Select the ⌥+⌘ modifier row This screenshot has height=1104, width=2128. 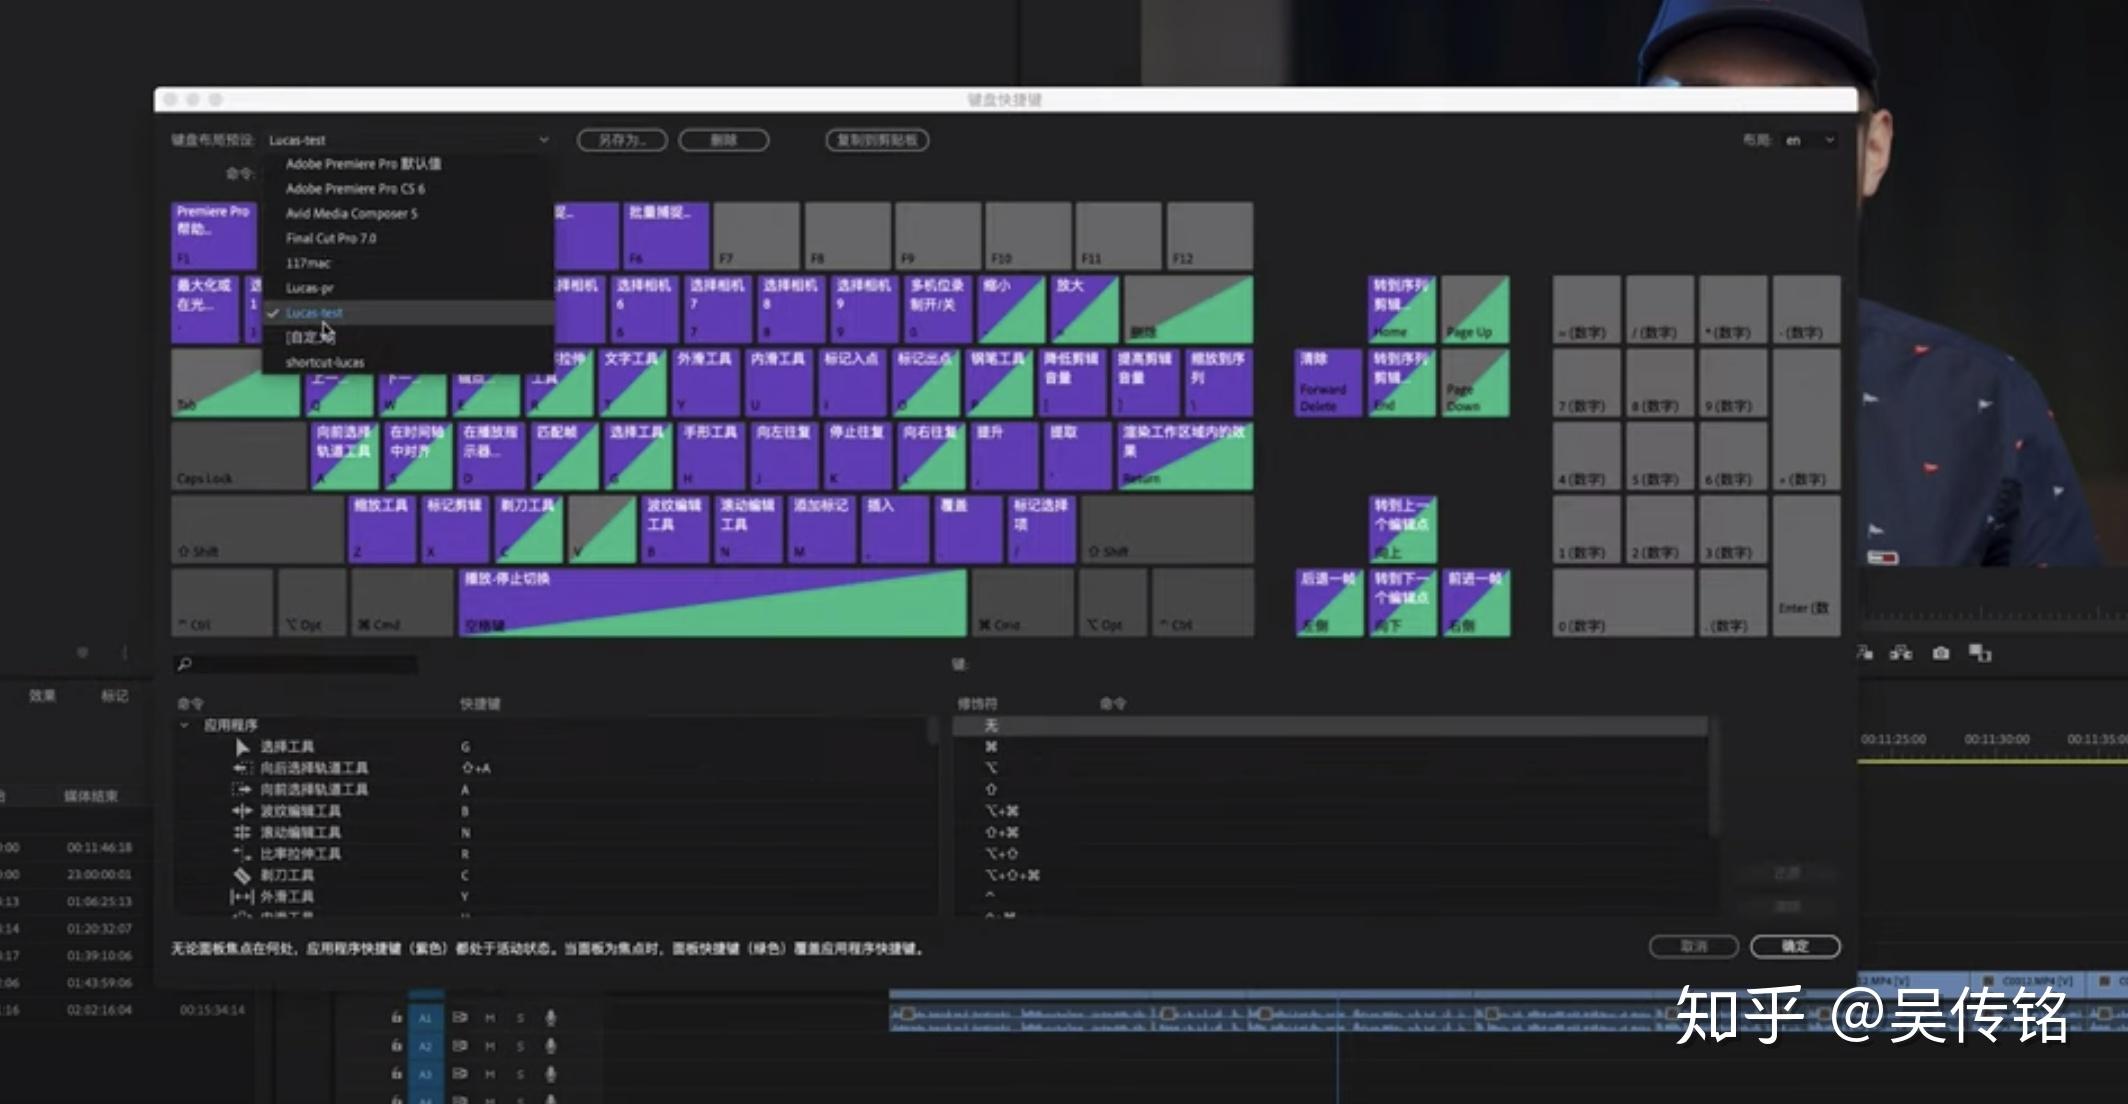click(1330, 811)
